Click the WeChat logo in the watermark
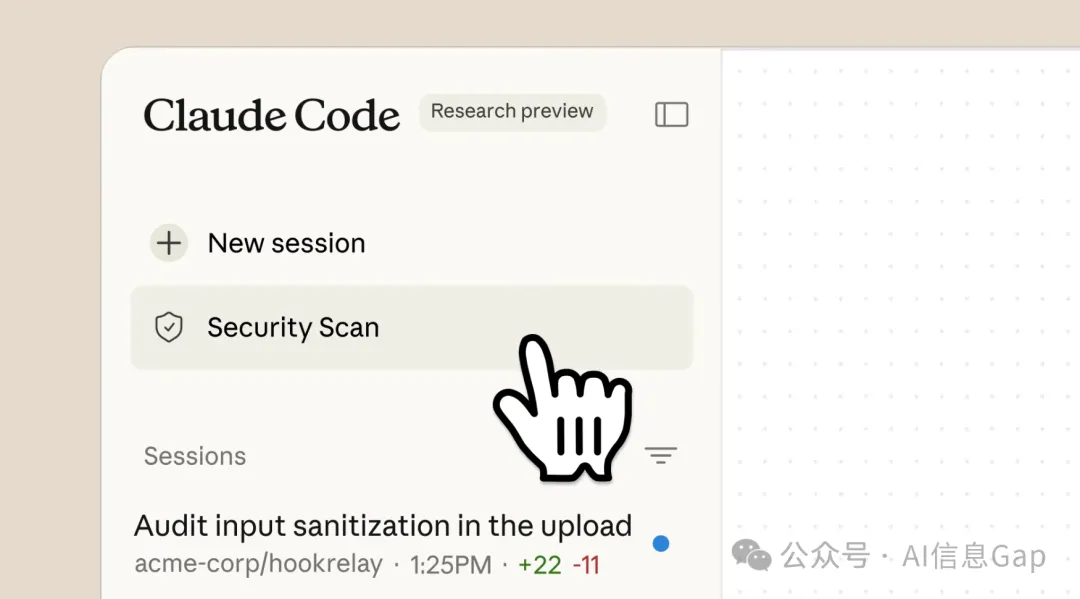 click(x=752, y=554)
